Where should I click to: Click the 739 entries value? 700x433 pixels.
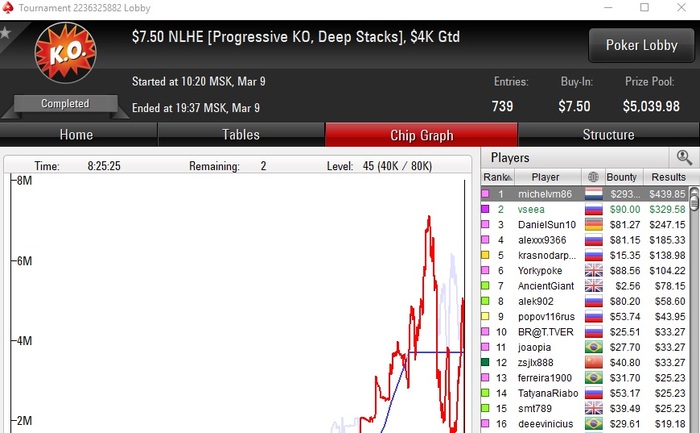[502, 106]
